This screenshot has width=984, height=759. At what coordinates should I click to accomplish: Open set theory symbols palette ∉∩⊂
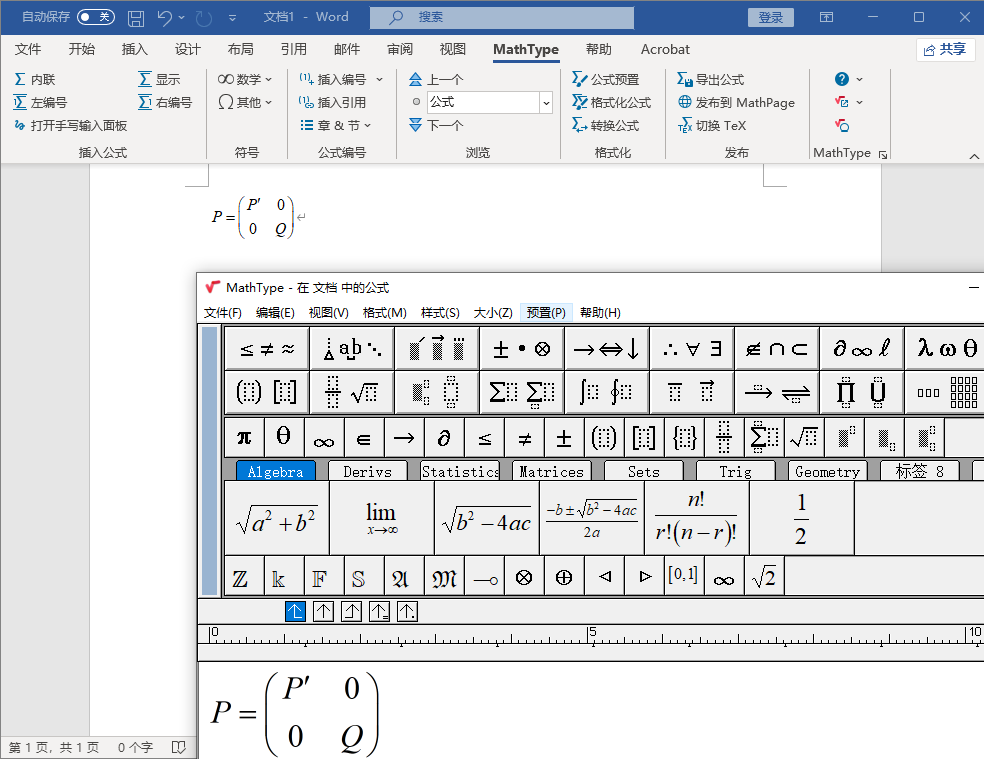click(776, 348)
